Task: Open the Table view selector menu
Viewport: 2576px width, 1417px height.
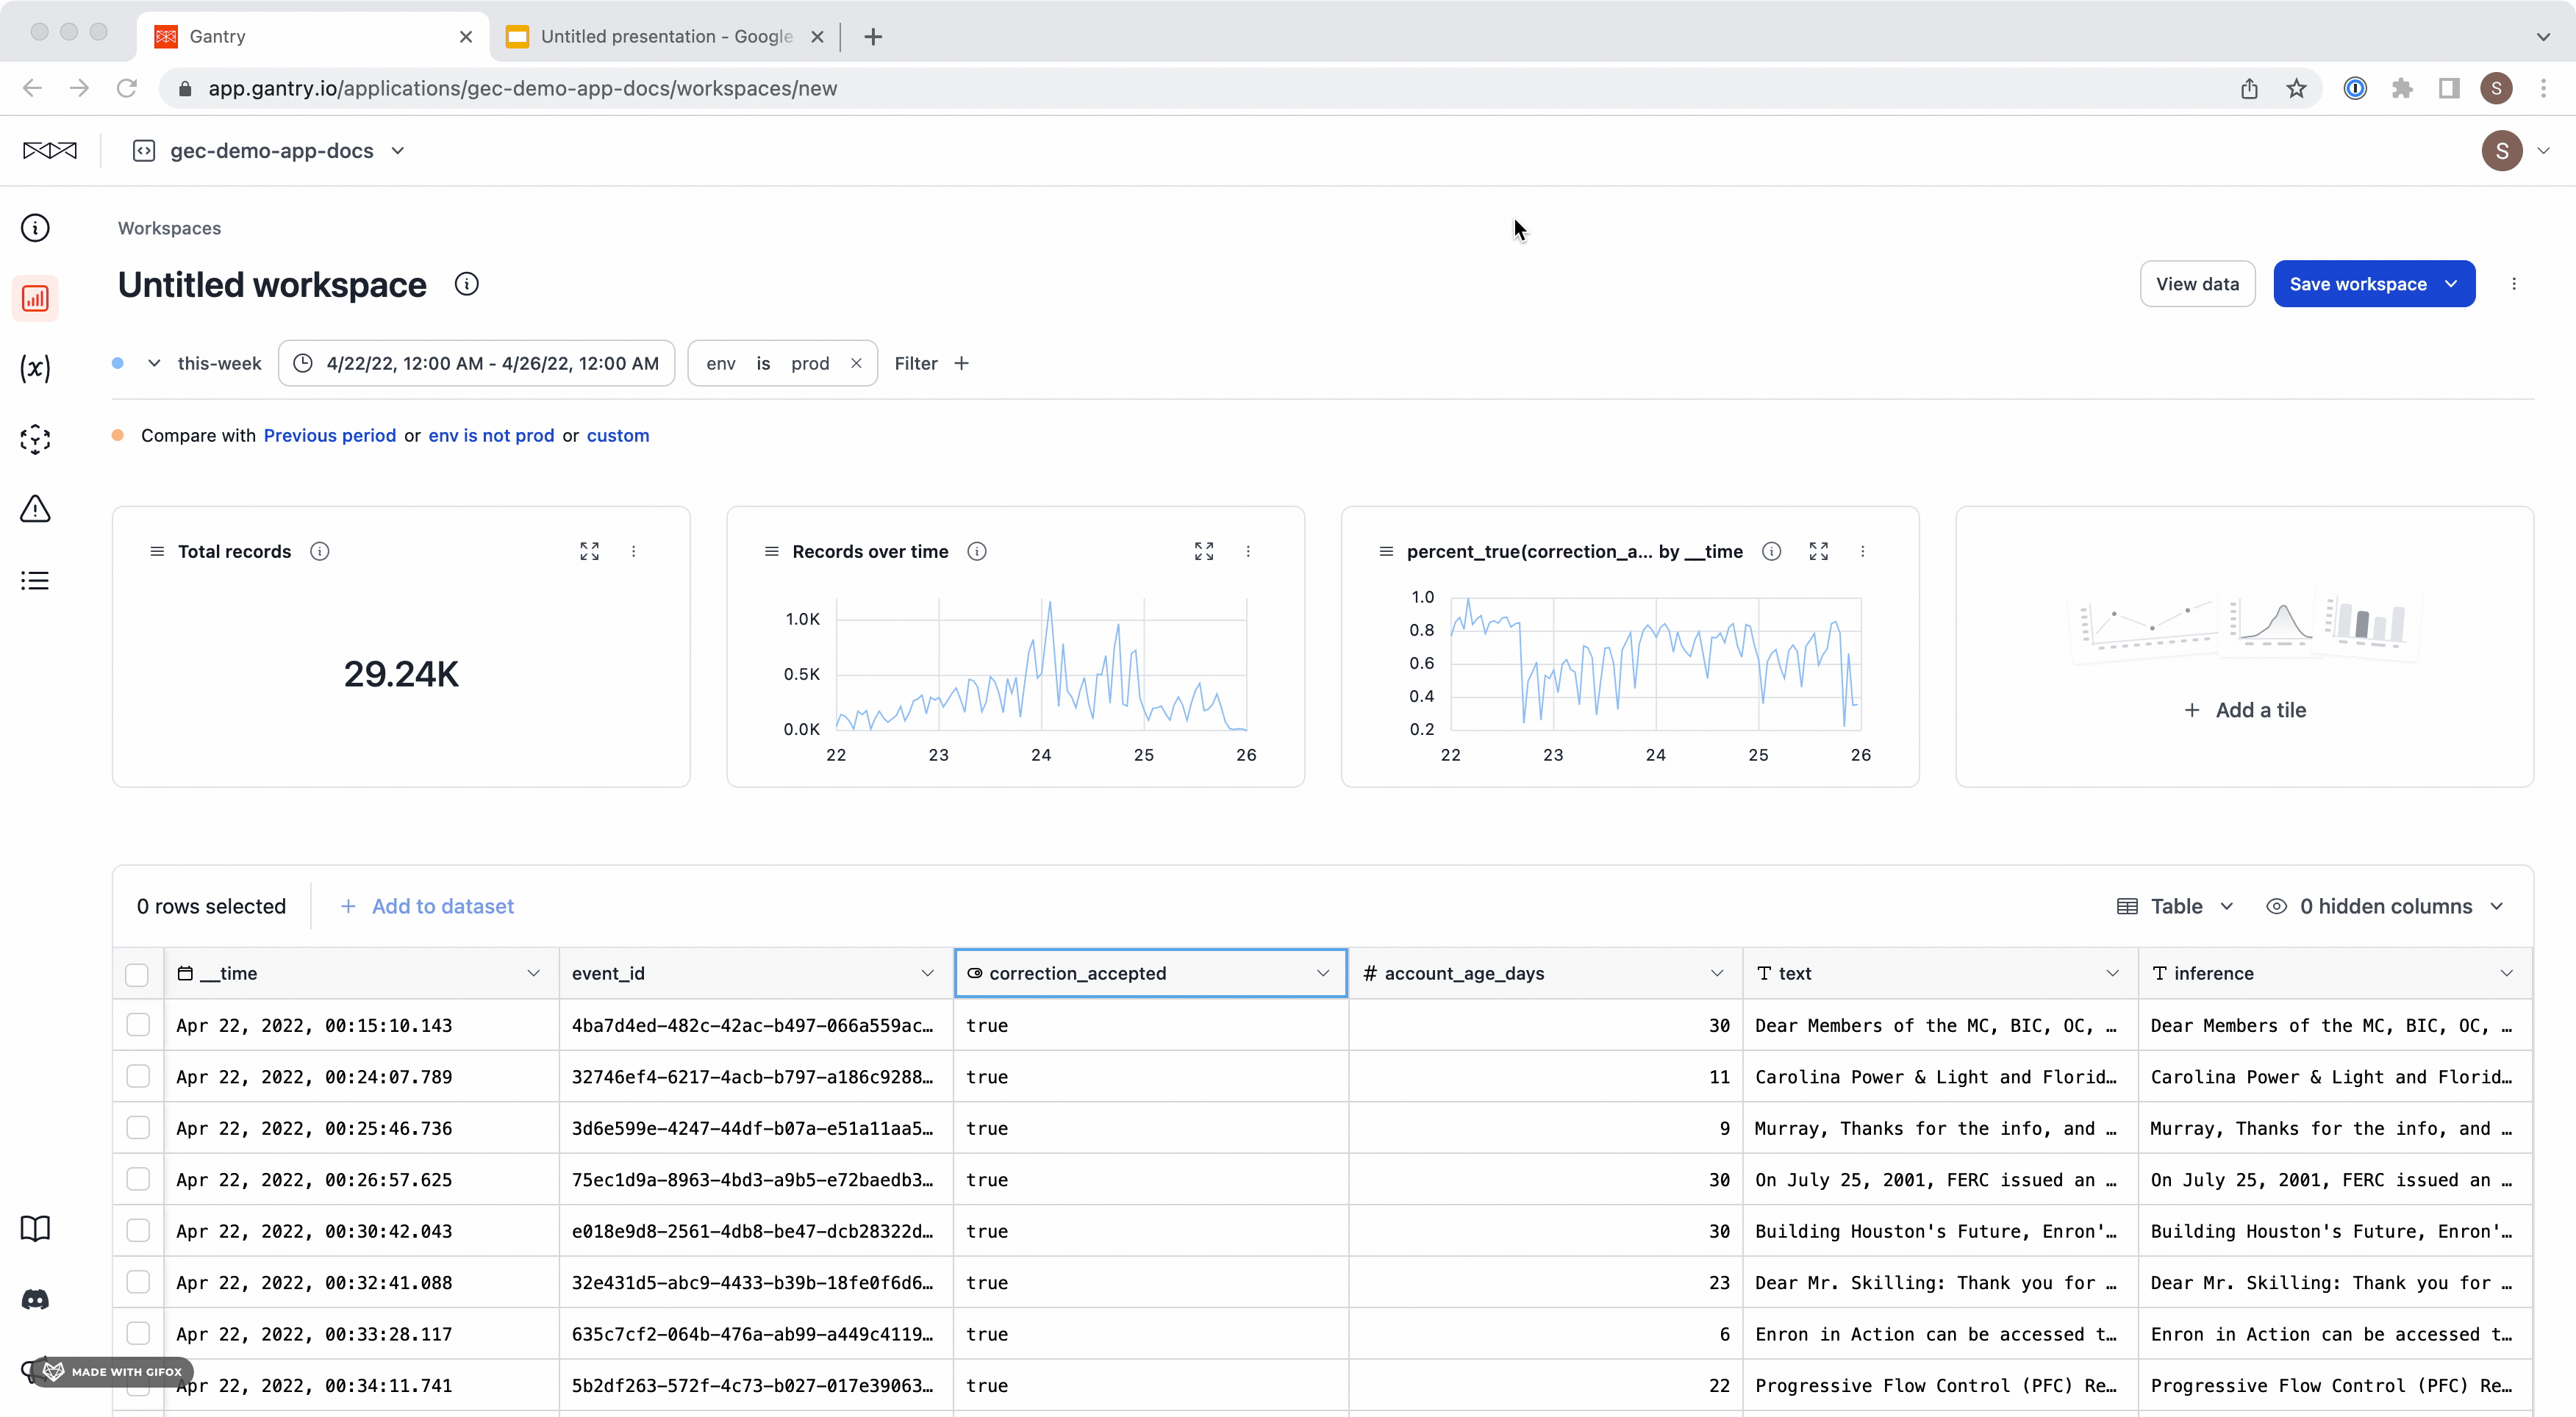Action: click(x=2176, y=906)
